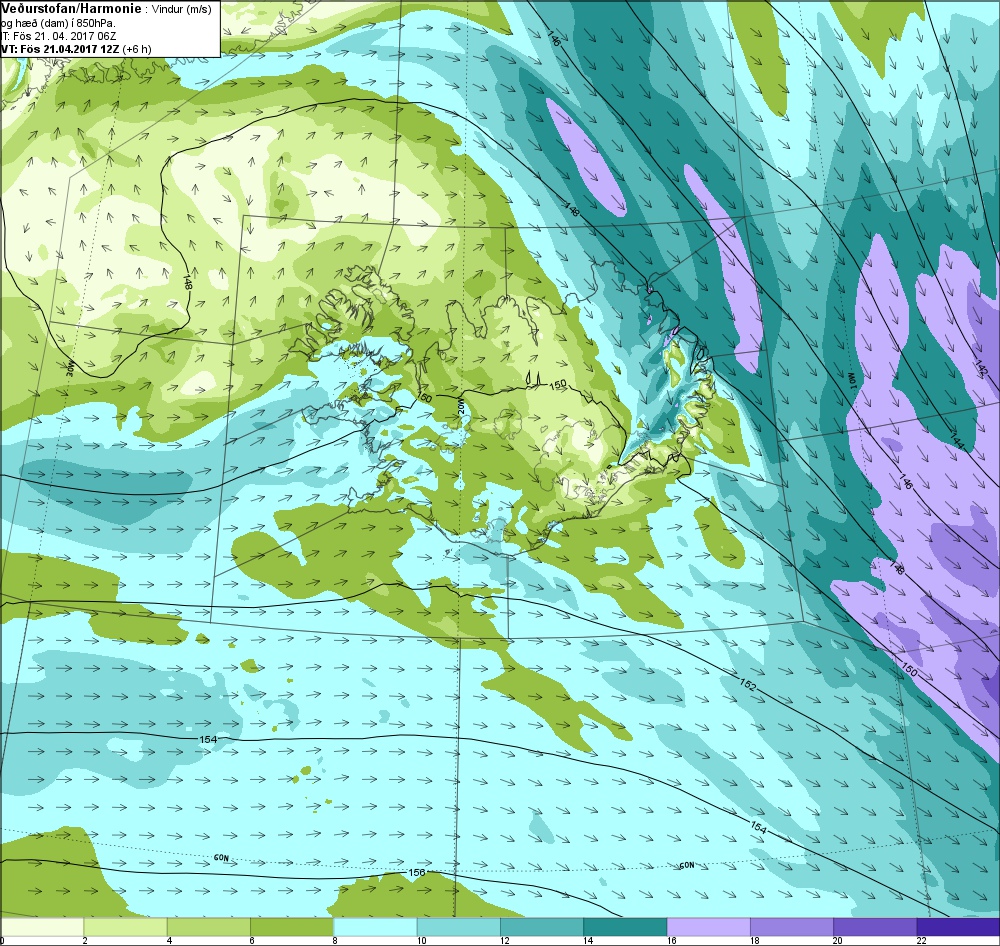
Task: Click the "og hæð (dam) í 850hPa." line
Action: 58,23
